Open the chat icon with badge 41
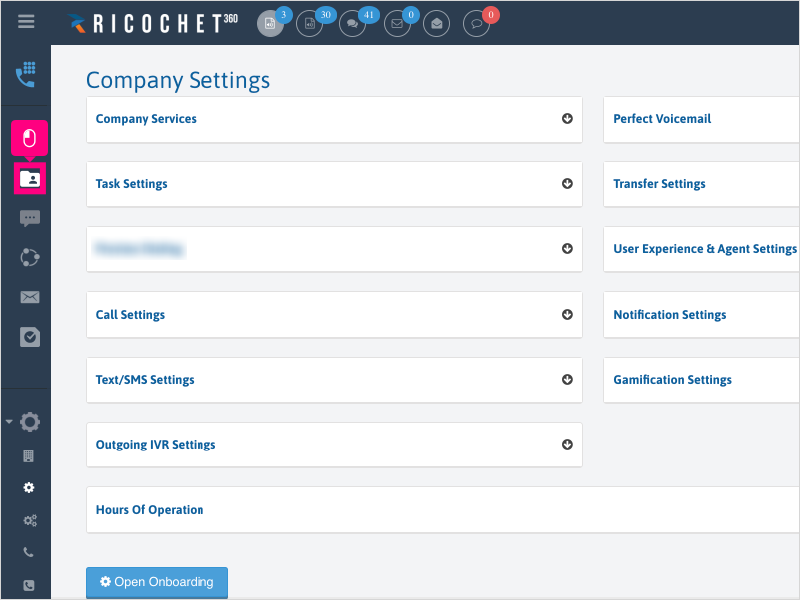 352,23
